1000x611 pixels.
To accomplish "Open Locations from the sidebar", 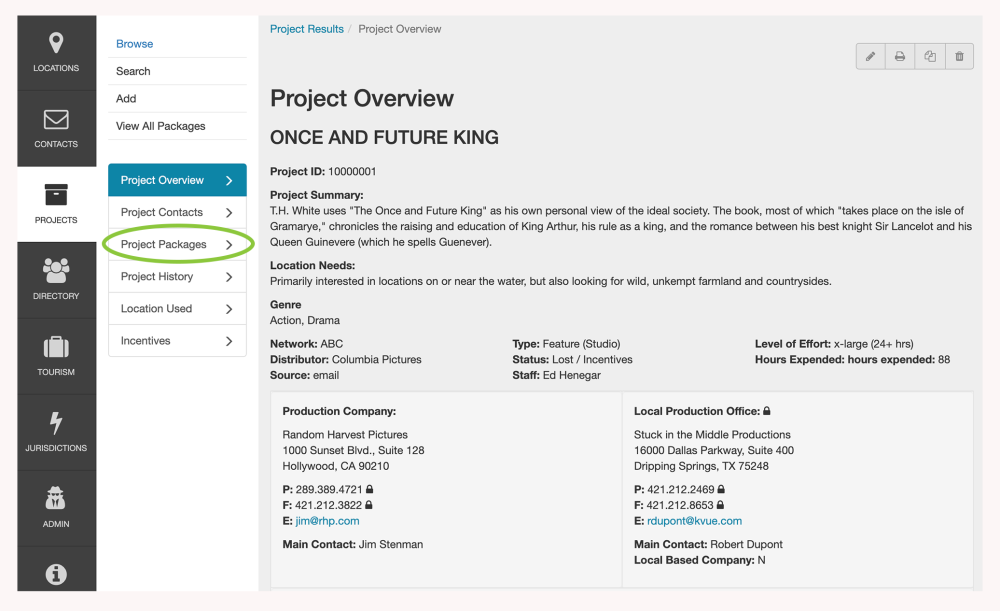I will point(56,53).
